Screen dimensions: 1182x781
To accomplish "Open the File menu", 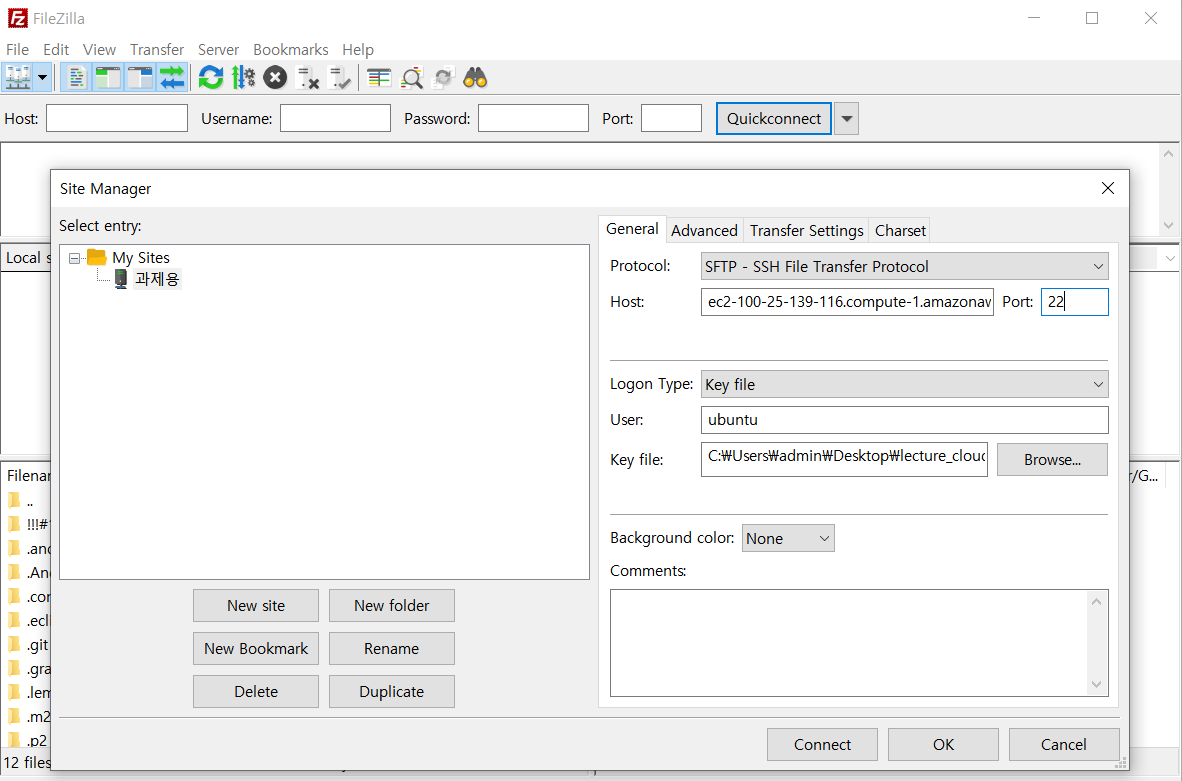I will (x=17, y=50).
